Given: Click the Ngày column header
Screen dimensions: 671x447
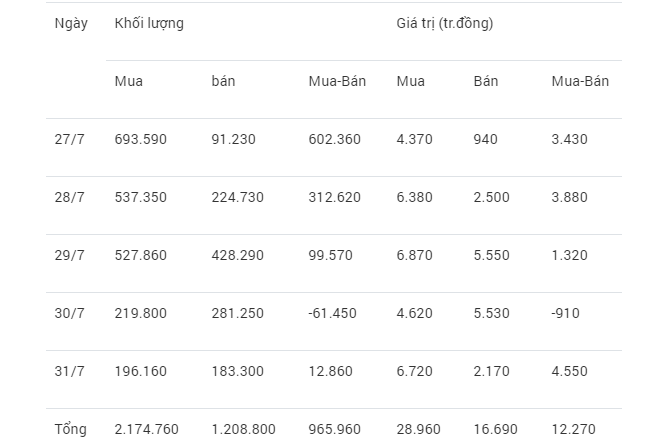Looking at the screenshot, I should (71, 24).
